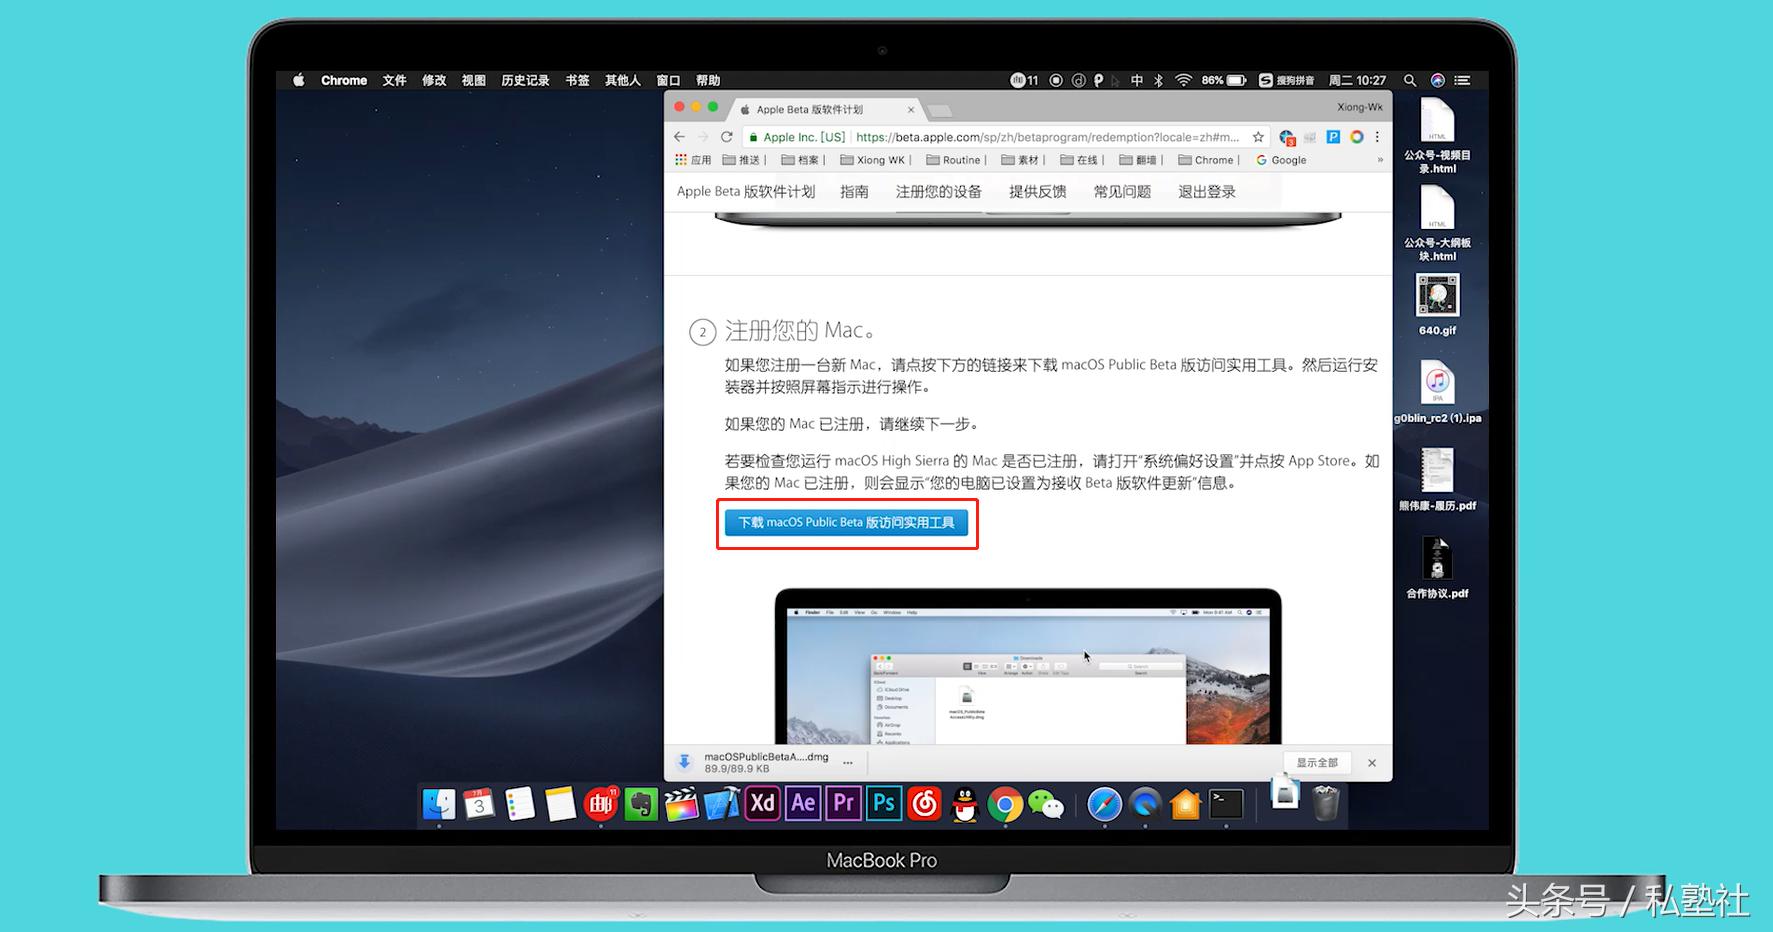Select the Apple Beta 版软件计划 browser tab
The height and width of the screenshot is (932, 1773).
coord(810,109)
